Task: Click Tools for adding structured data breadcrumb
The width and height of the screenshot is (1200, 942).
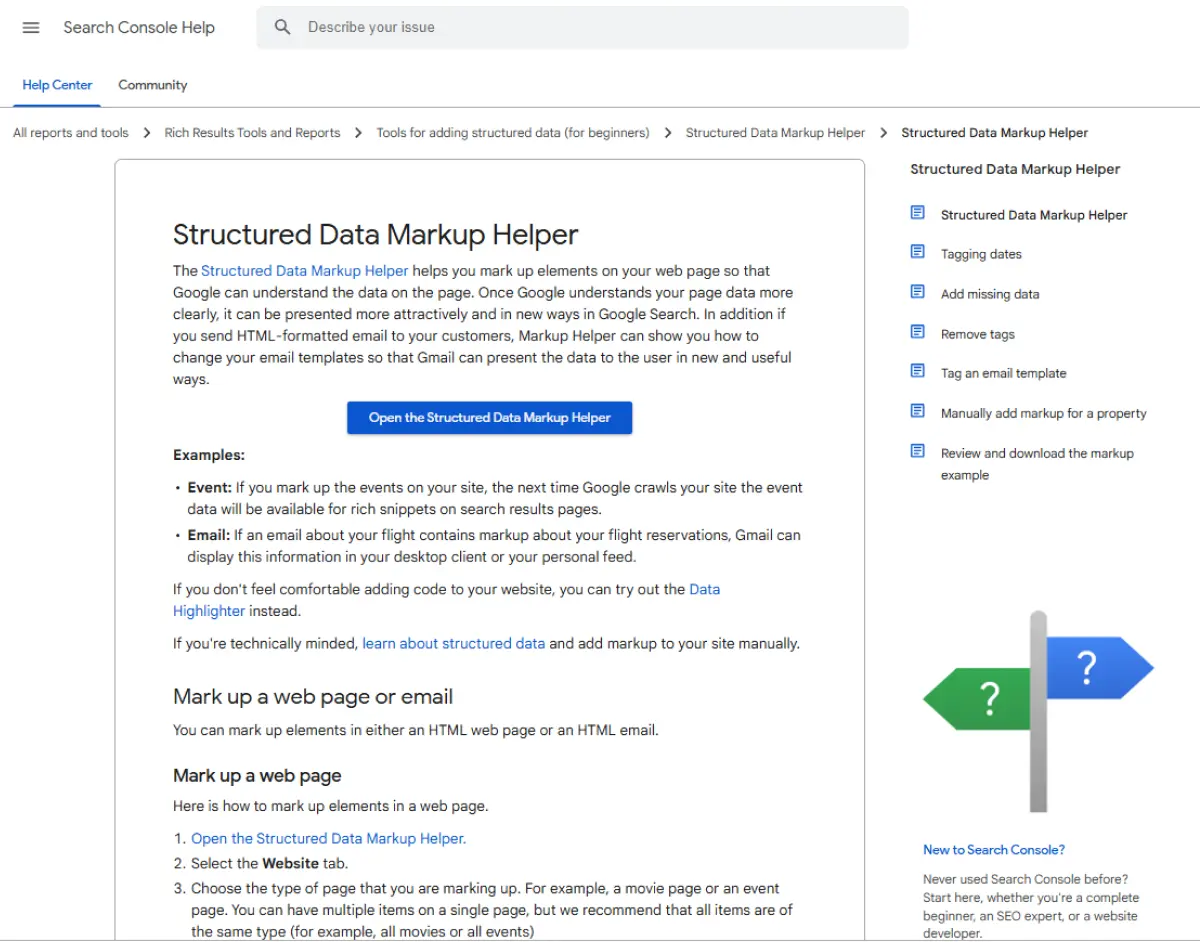Action: click(513, 132)
